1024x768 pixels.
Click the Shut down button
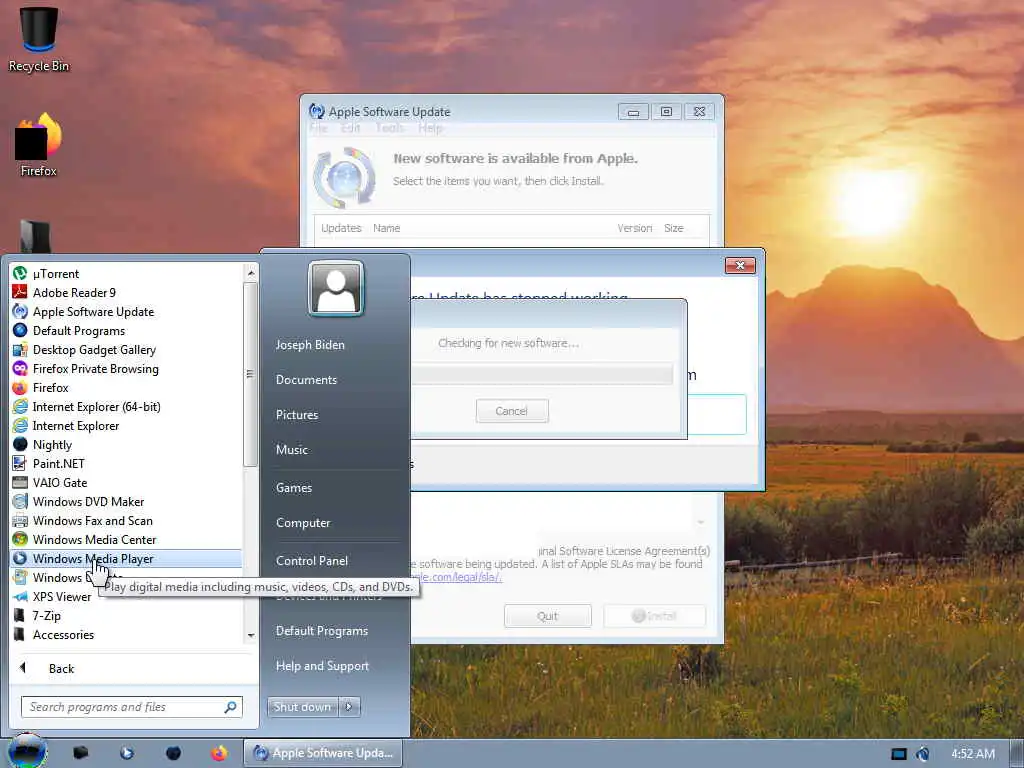tap(302, 707)
